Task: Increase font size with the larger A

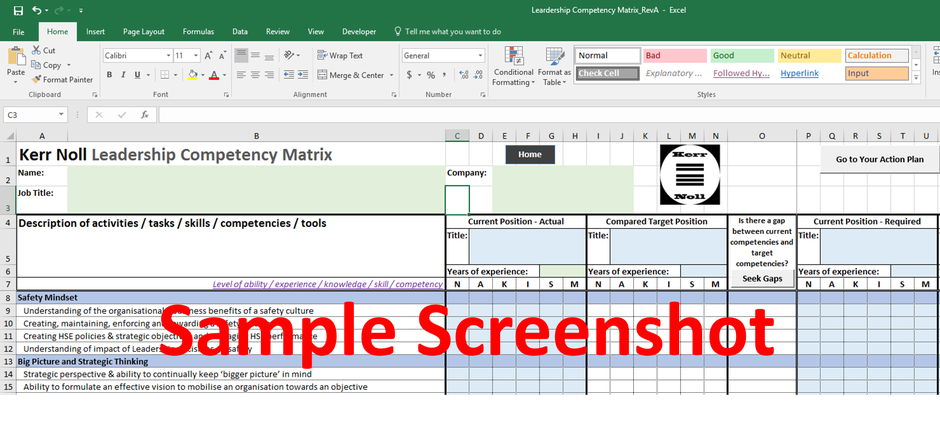Action: [x=209, y=56]
